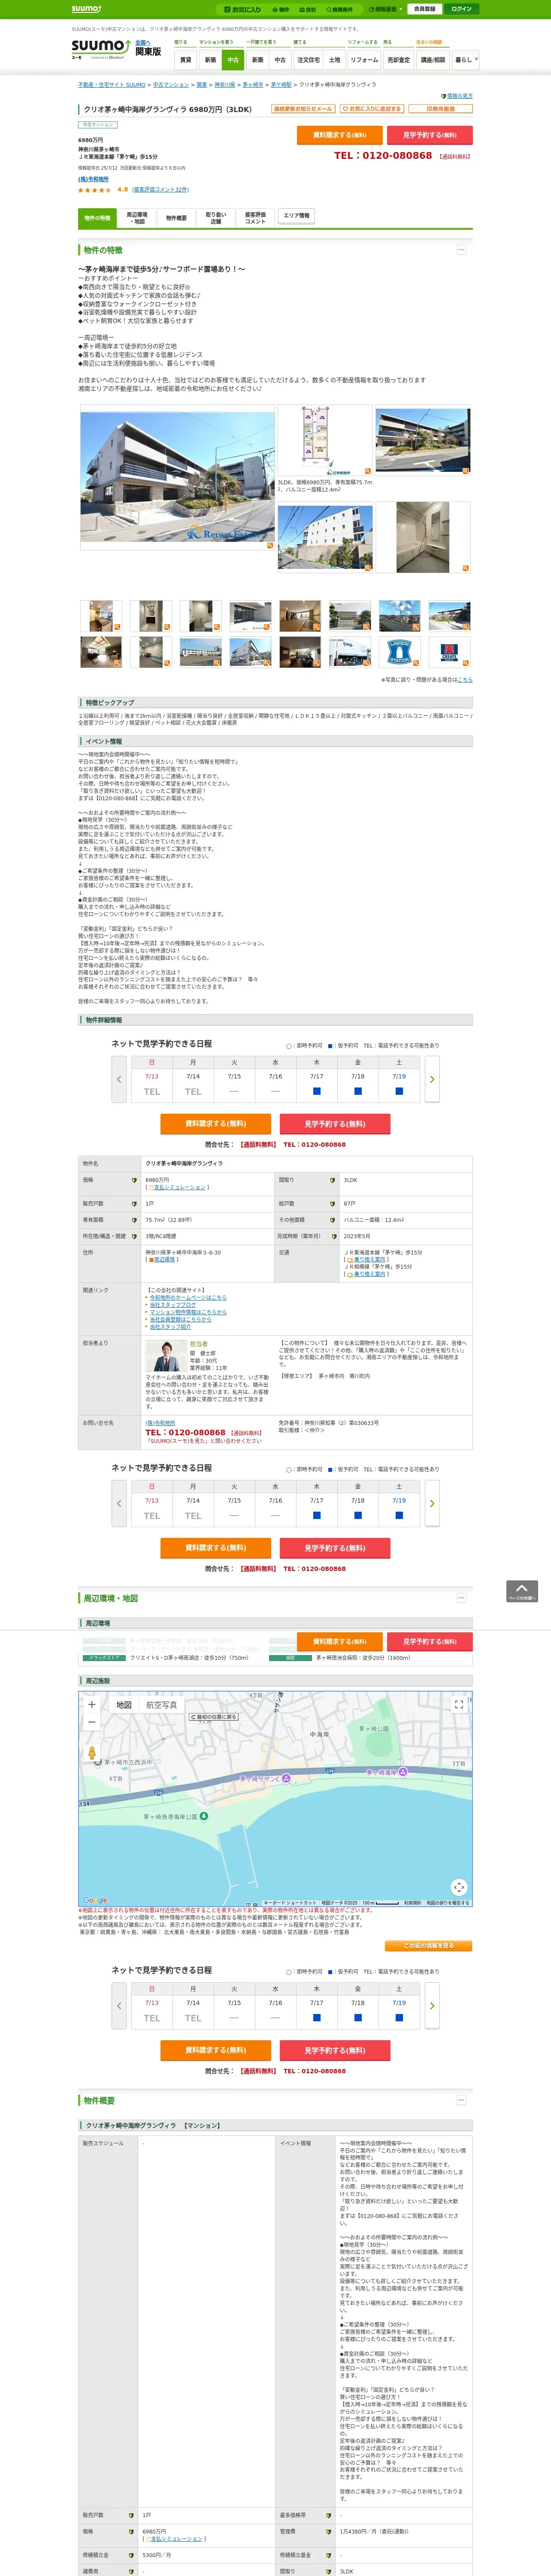Click 支払シミュレーション link beside 6980万円

[178, 1187]
